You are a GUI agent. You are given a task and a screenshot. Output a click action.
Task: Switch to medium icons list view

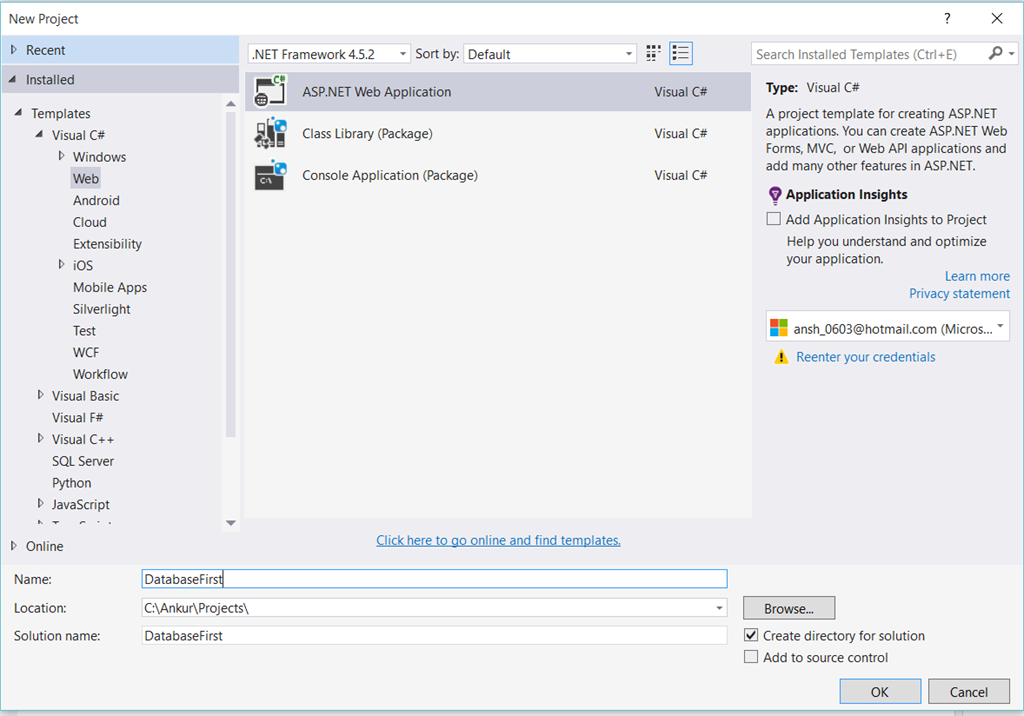click(x=680, y=54)
